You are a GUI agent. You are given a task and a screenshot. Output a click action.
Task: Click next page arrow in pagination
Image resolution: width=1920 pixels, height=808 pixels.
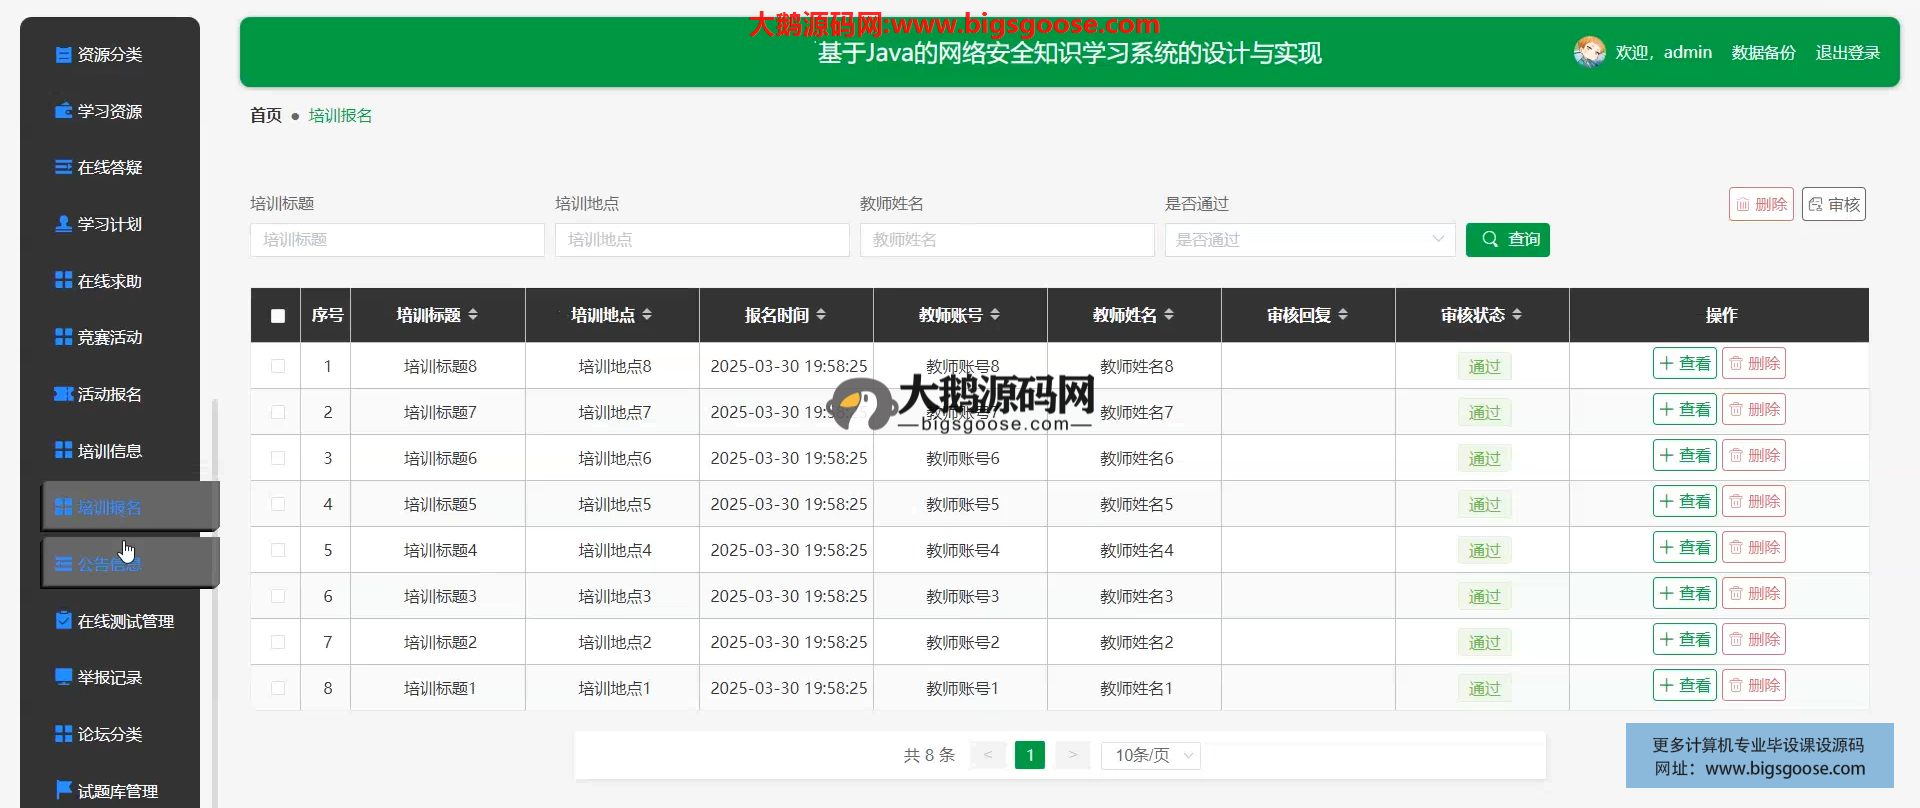[1072, 755]
